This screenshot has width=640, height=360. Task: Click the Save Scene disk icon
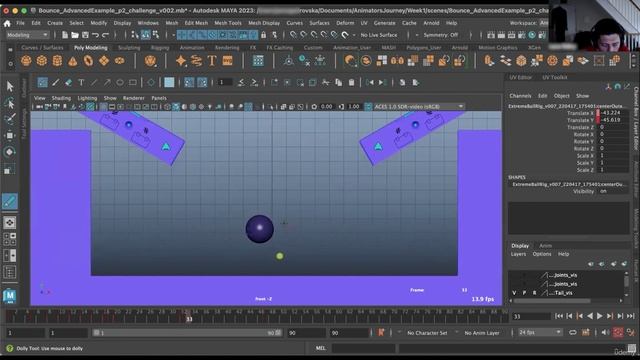[x=85, y=35]
